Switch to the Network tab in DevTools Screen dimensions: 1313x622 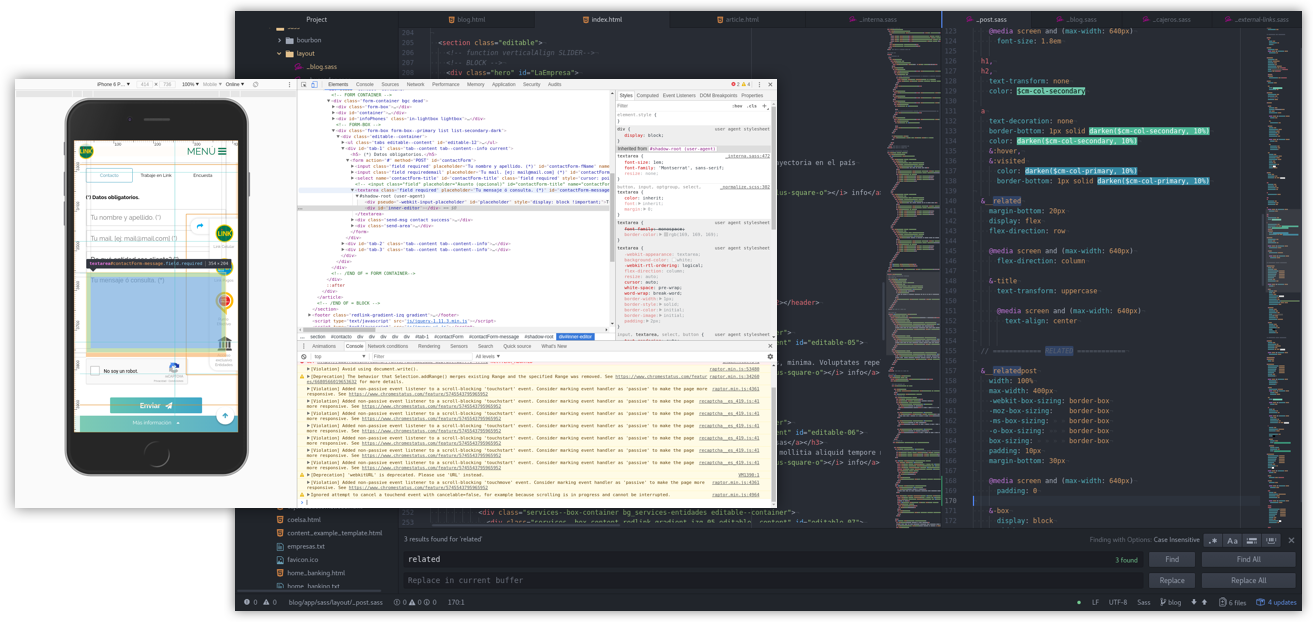tap(416, 85)
